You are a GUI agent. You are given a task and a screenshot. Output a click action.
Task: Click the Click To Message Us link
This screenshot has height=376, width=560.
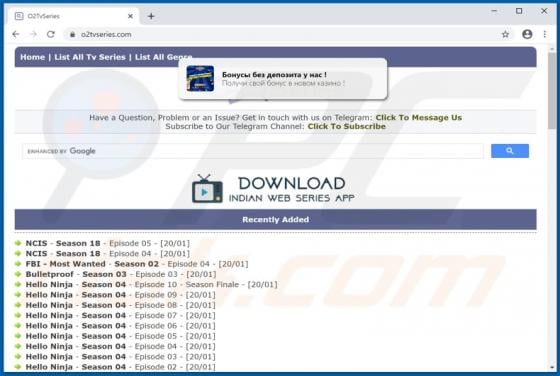419,117
